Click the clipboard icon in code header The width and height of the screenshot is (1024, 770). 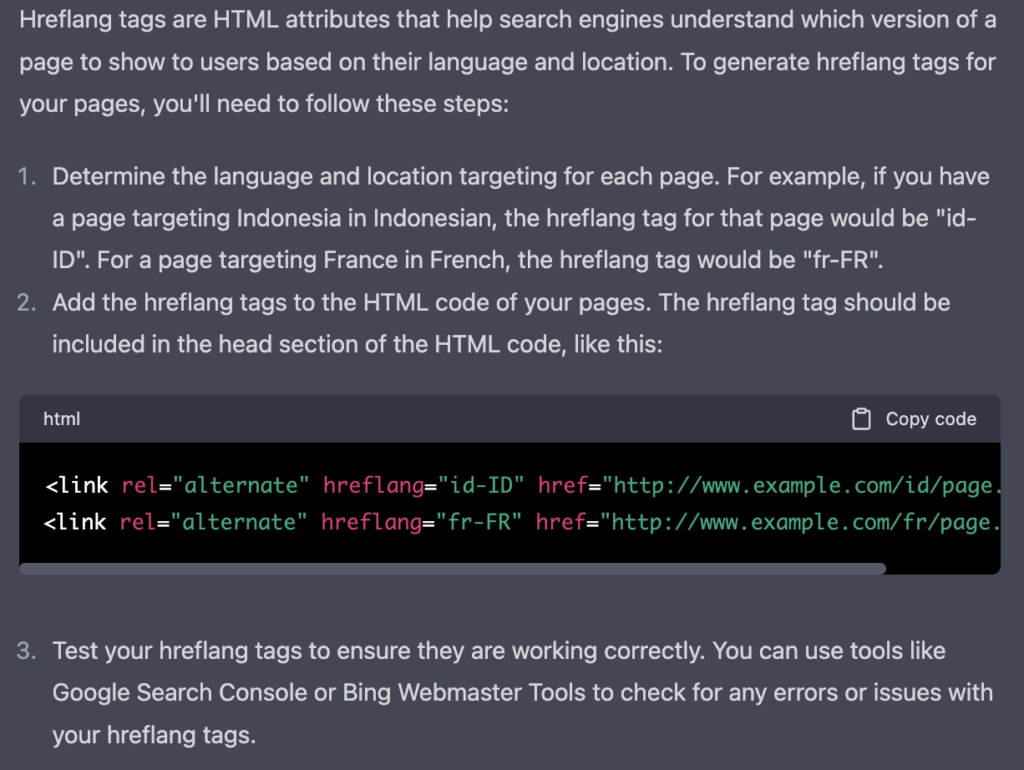[x=861, y=419]
